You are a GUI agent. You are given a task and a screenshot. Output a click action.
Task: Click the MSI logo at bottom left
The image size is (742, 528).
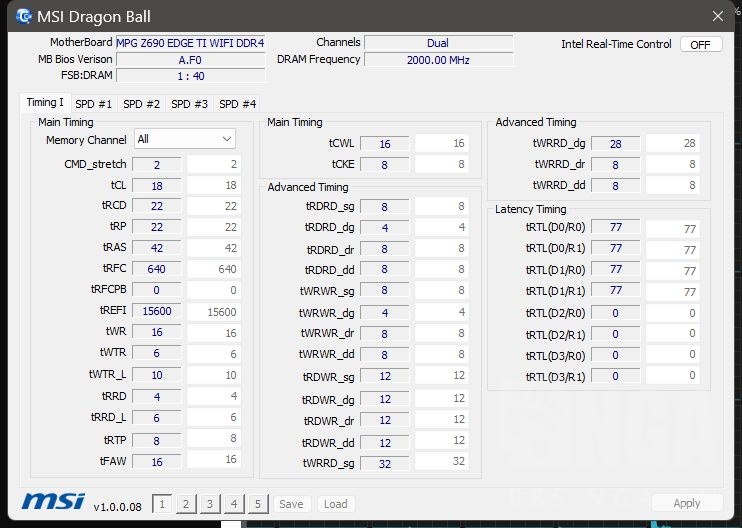pos(52,502)
